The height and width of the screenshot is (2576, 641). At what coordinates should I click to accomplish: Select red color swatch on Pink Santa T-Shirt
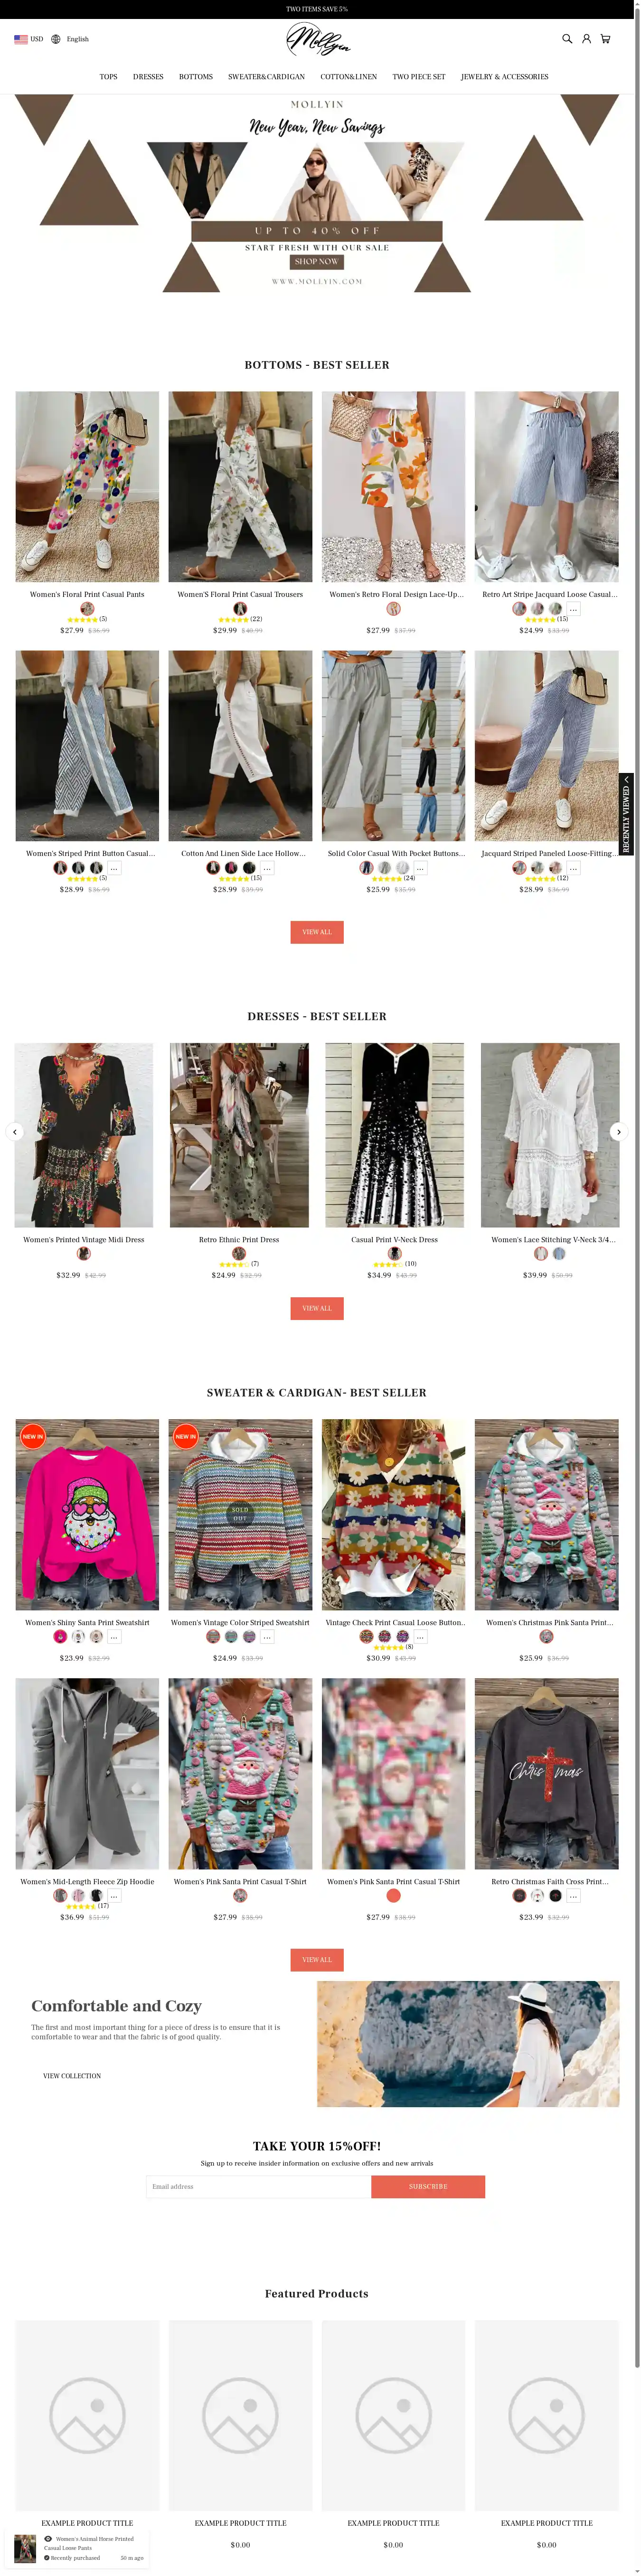click(x=393, y=1896)
